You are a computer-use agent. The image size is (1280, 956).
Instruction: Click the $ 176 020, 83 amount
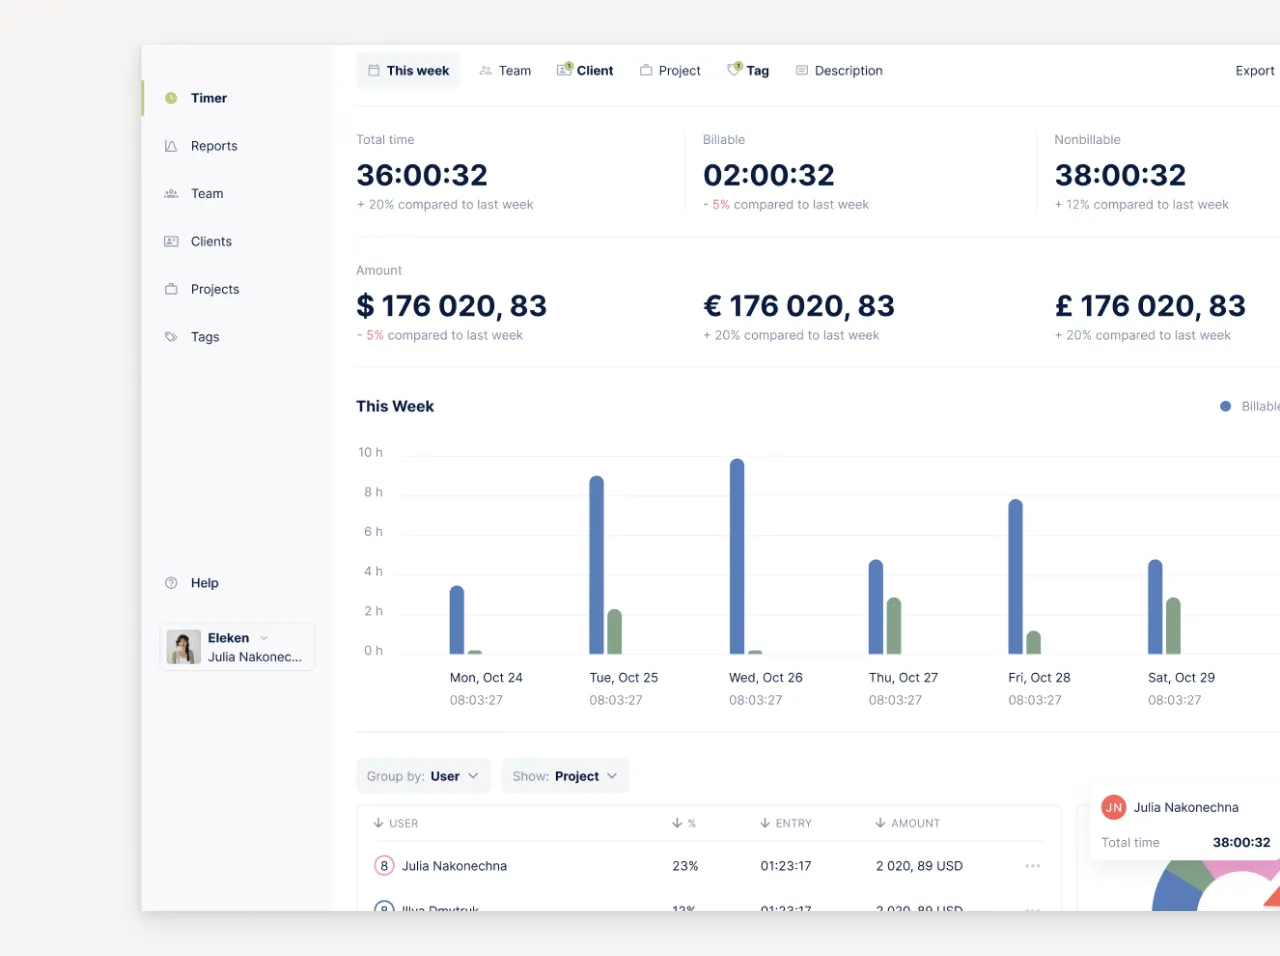click(452, 305)
